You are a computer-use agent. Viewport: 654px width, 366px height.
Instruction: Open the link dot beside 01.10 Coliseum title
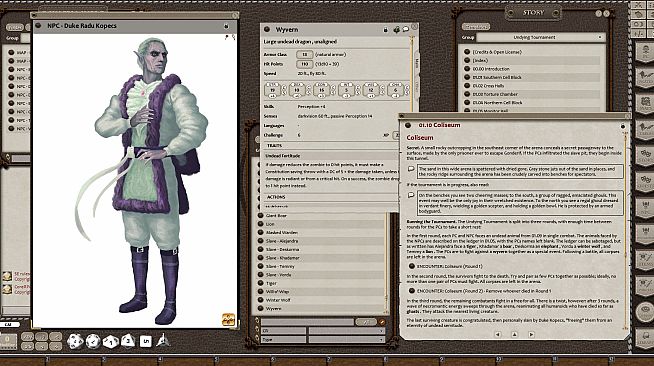[x=408, y=125]
